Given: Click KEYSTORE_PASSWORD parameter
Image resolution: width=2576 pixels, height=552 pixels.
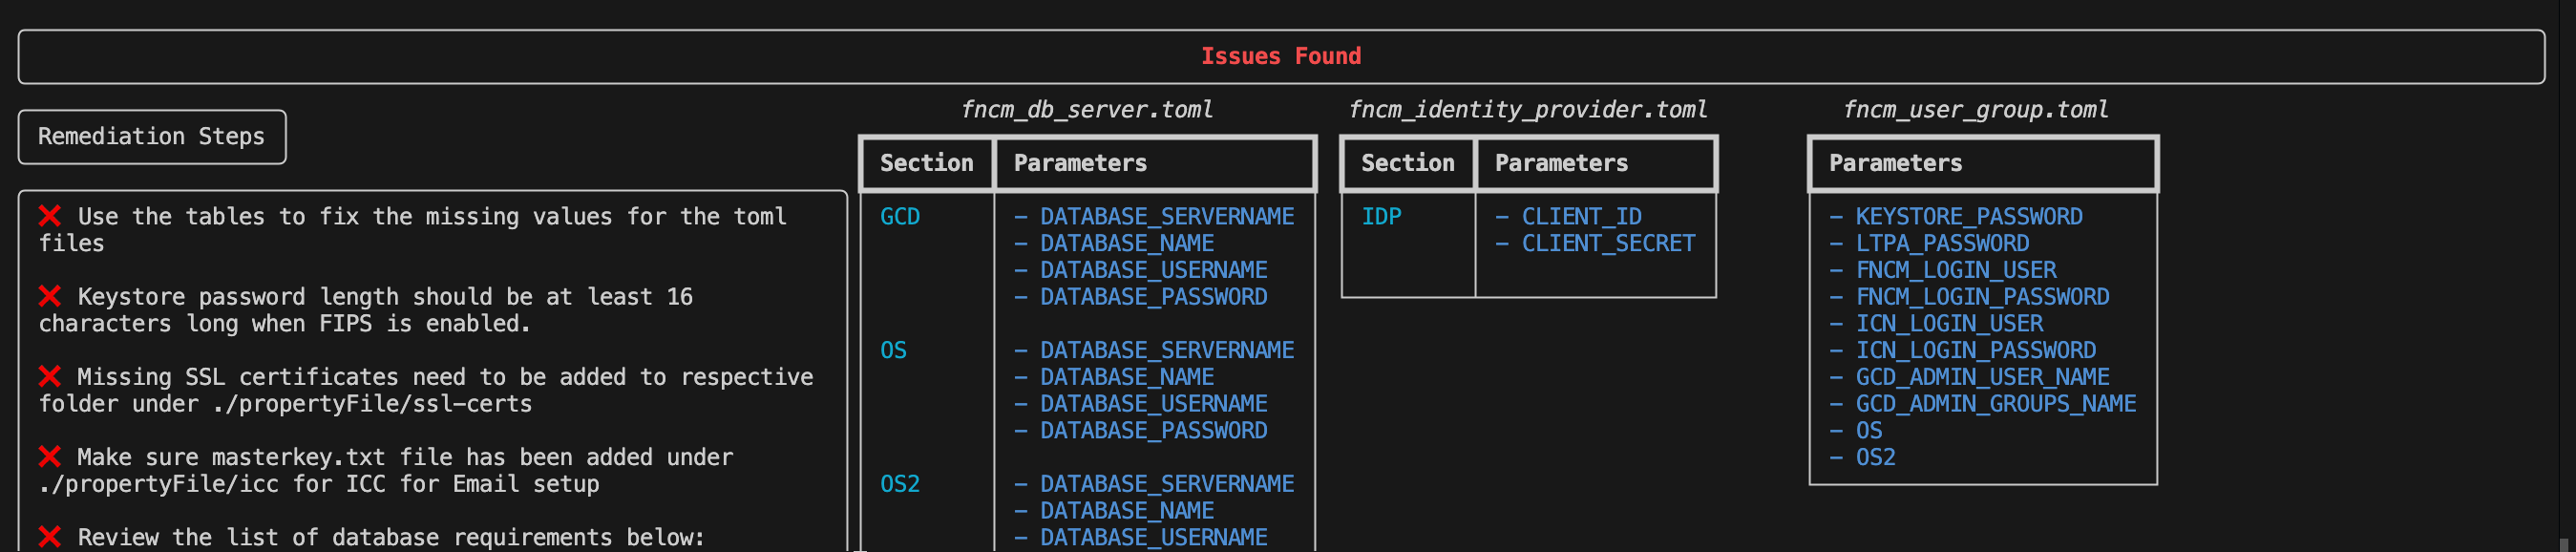Looking at the screenshot, I should click(1969, 216).
